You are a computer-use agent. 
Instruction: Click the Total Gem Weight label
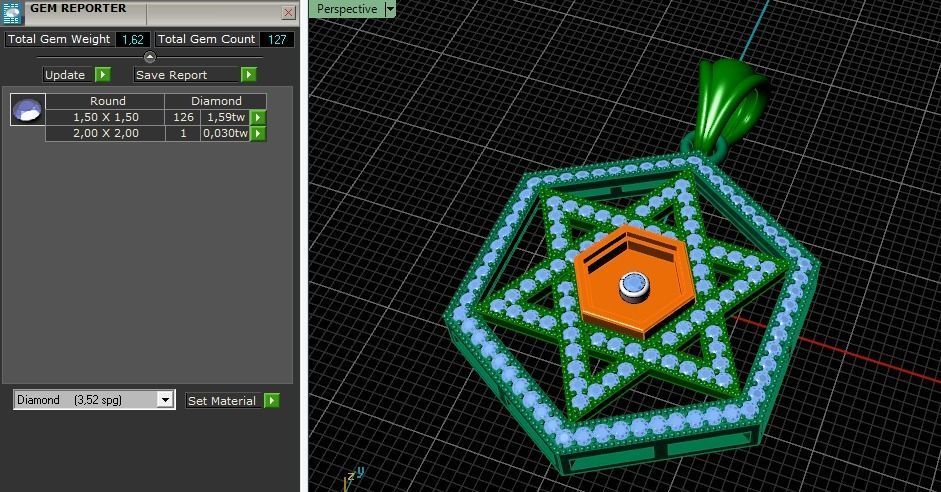[x=59, y=39]
